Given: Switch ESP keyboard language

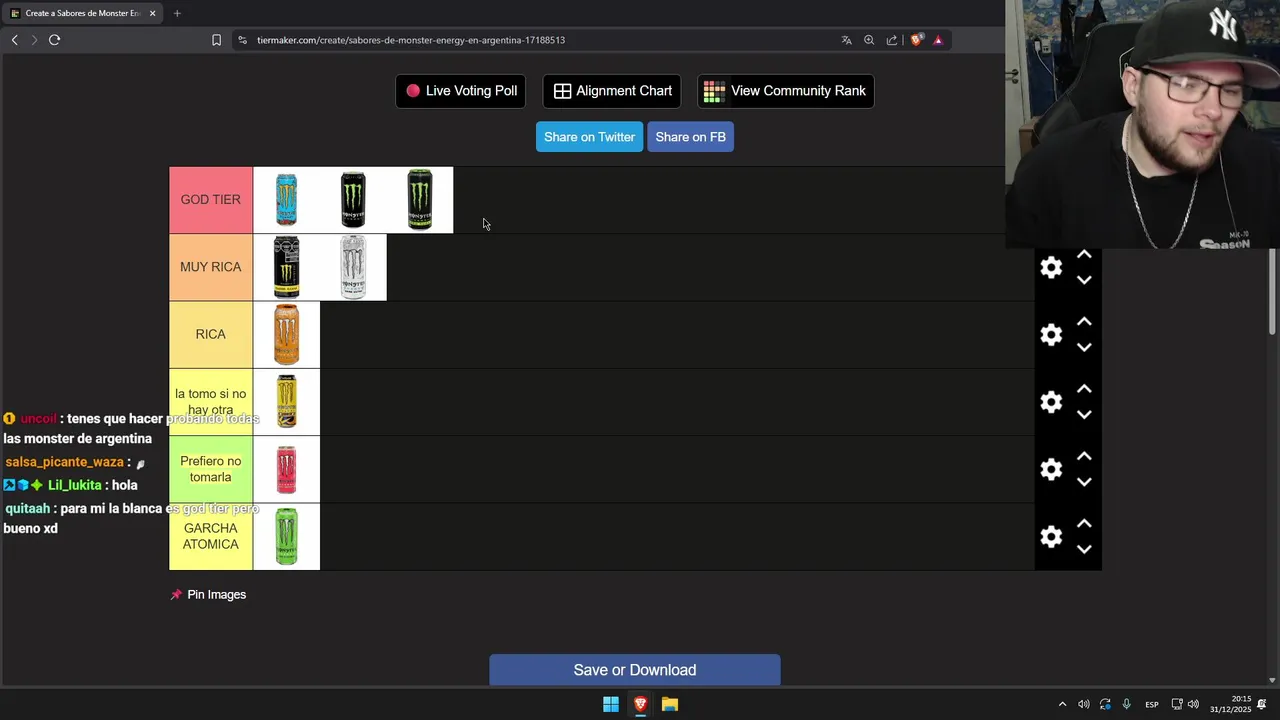Looking at the screenshot, I should pyautogui.click(x=1152, y=704).
